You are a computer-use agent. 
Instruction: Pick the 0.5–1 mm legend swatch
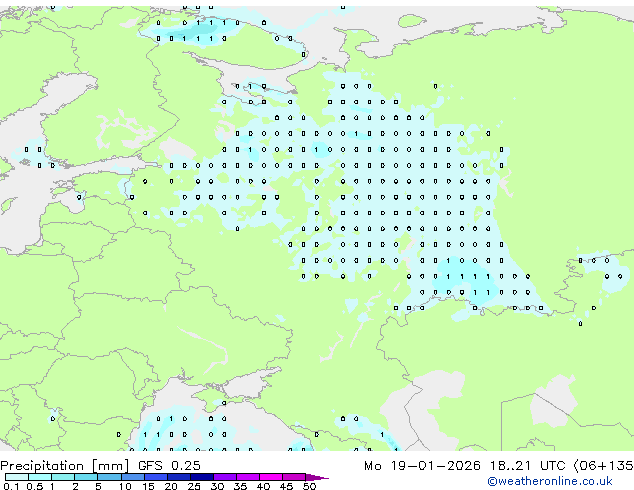tap(40, 477)
